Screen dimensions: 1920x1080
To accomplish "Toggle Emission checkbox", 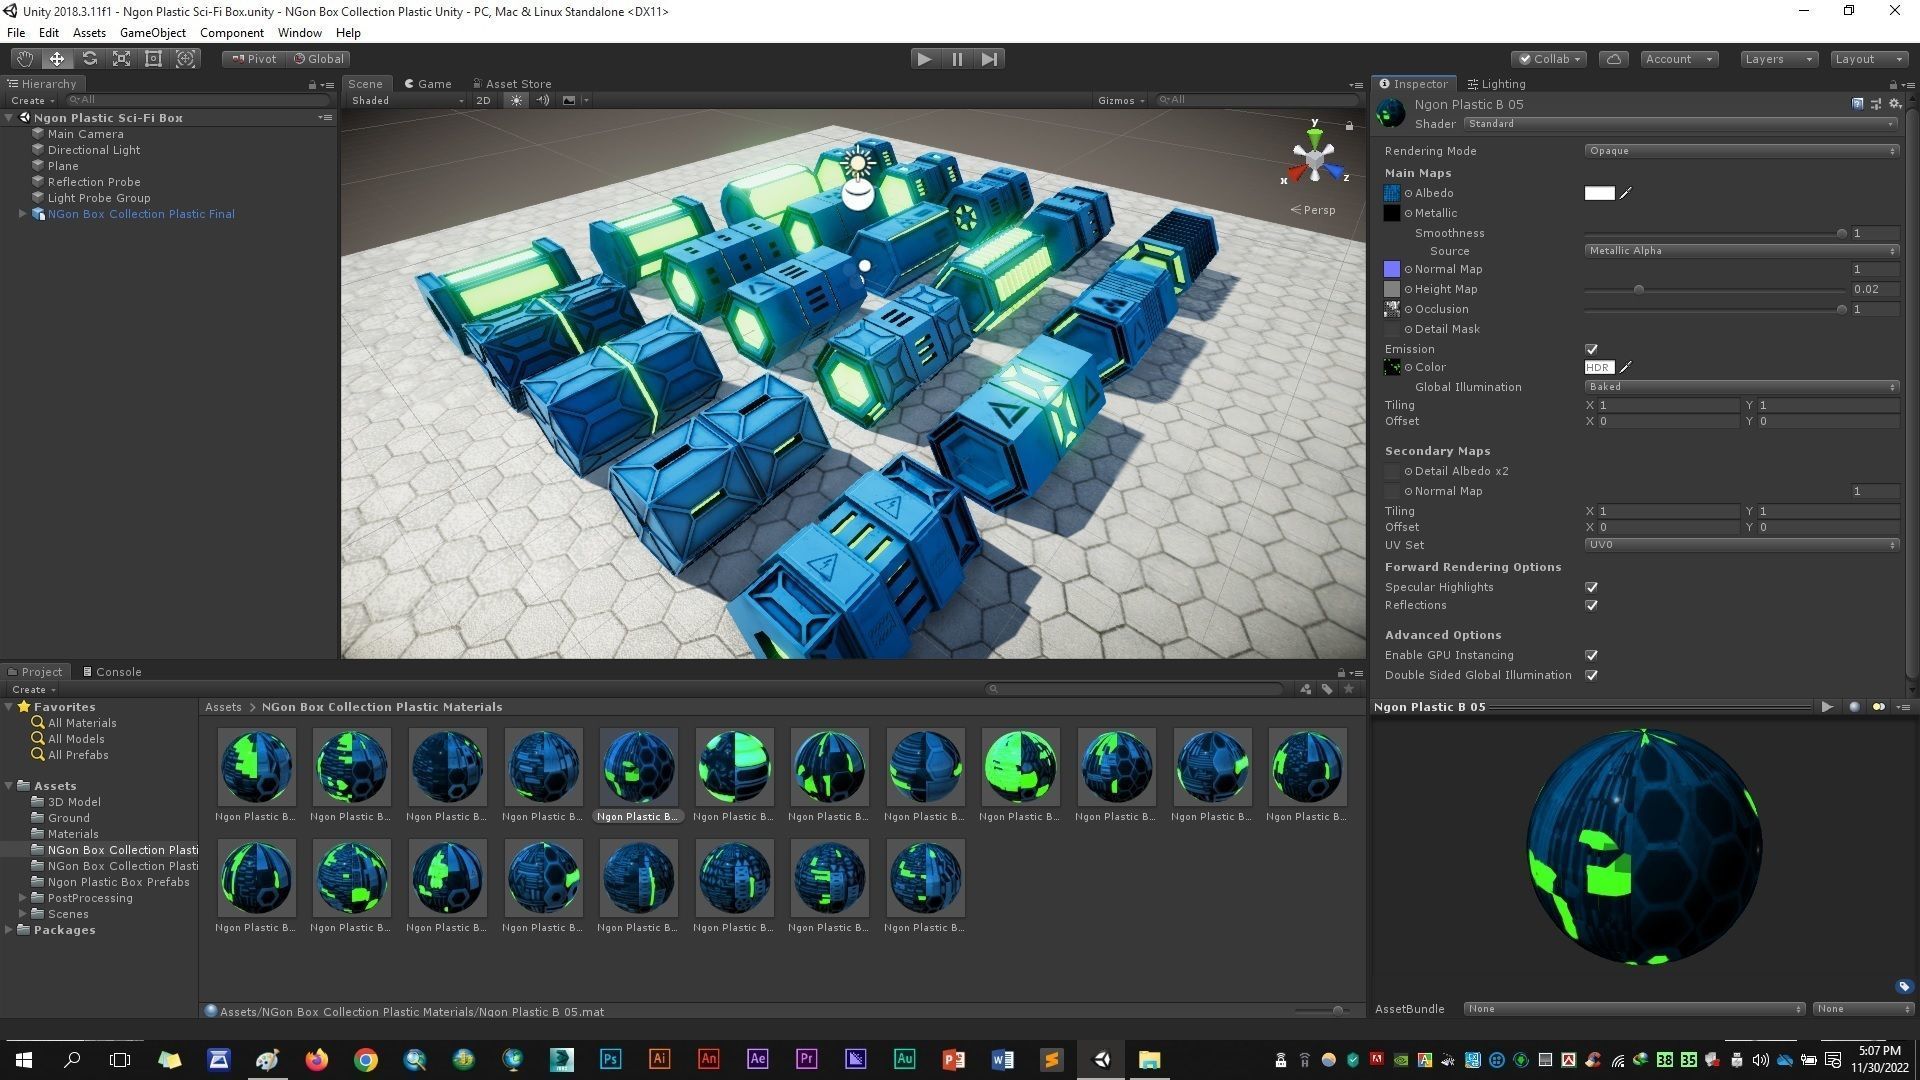I will [x=1591, y=349].
